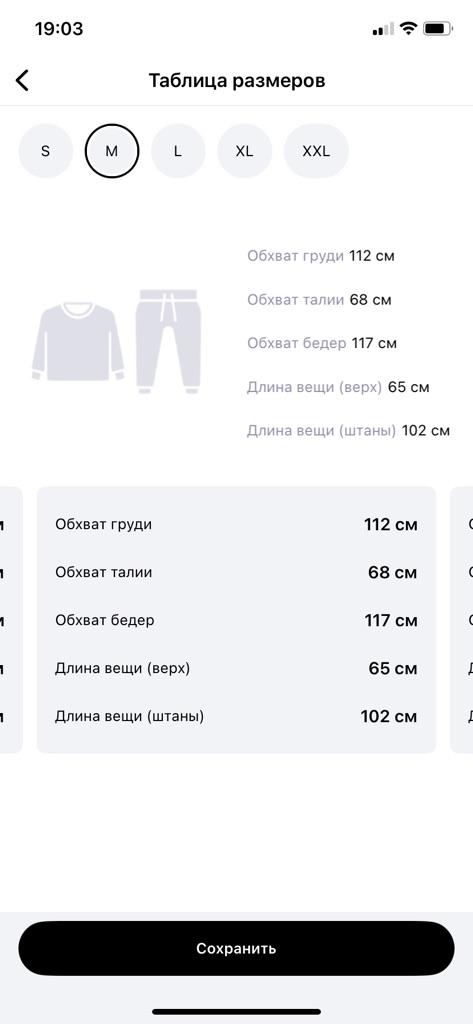This screenshot has height=1024, width=473.
Task: Select size S
Action: click(45, 151)
